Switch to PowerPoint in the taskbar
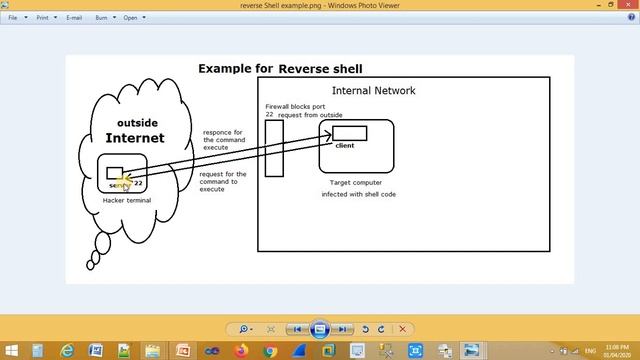The image size is (640, 360). point(182,351)
